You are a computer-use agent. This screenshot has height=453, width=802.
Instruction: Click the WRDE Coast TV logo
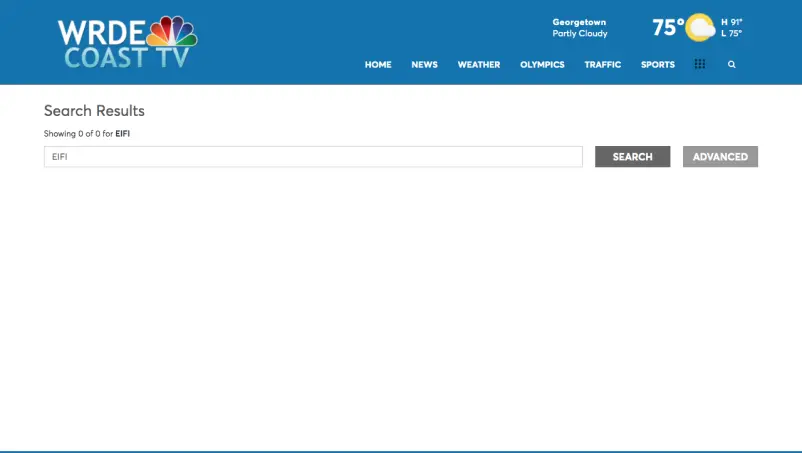pos(128,42)
